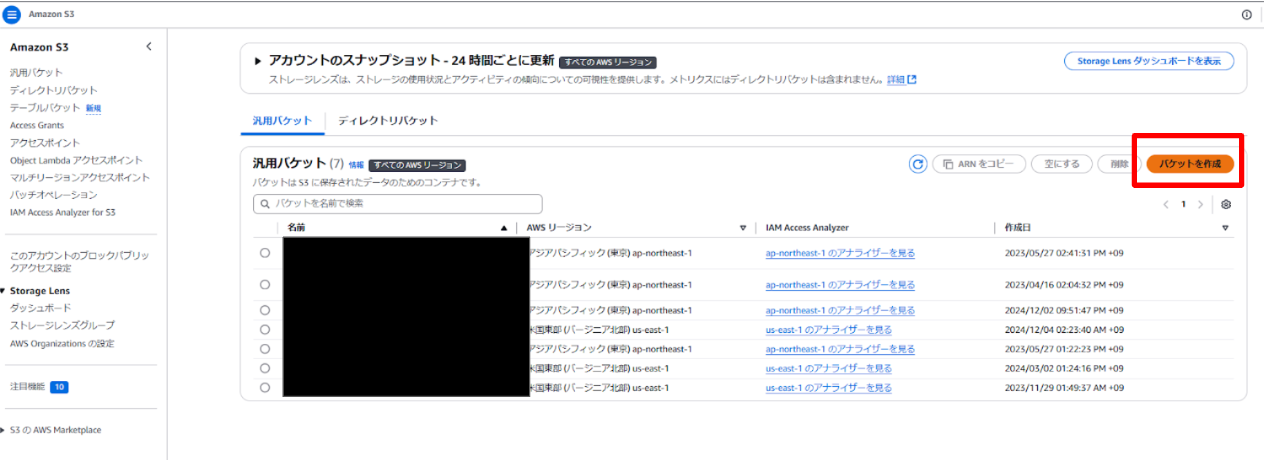1264x460 pixels.
Task: Select the bucket created 2023/11/29 01:49:37 AM
Action: click(x=265, y=387)
